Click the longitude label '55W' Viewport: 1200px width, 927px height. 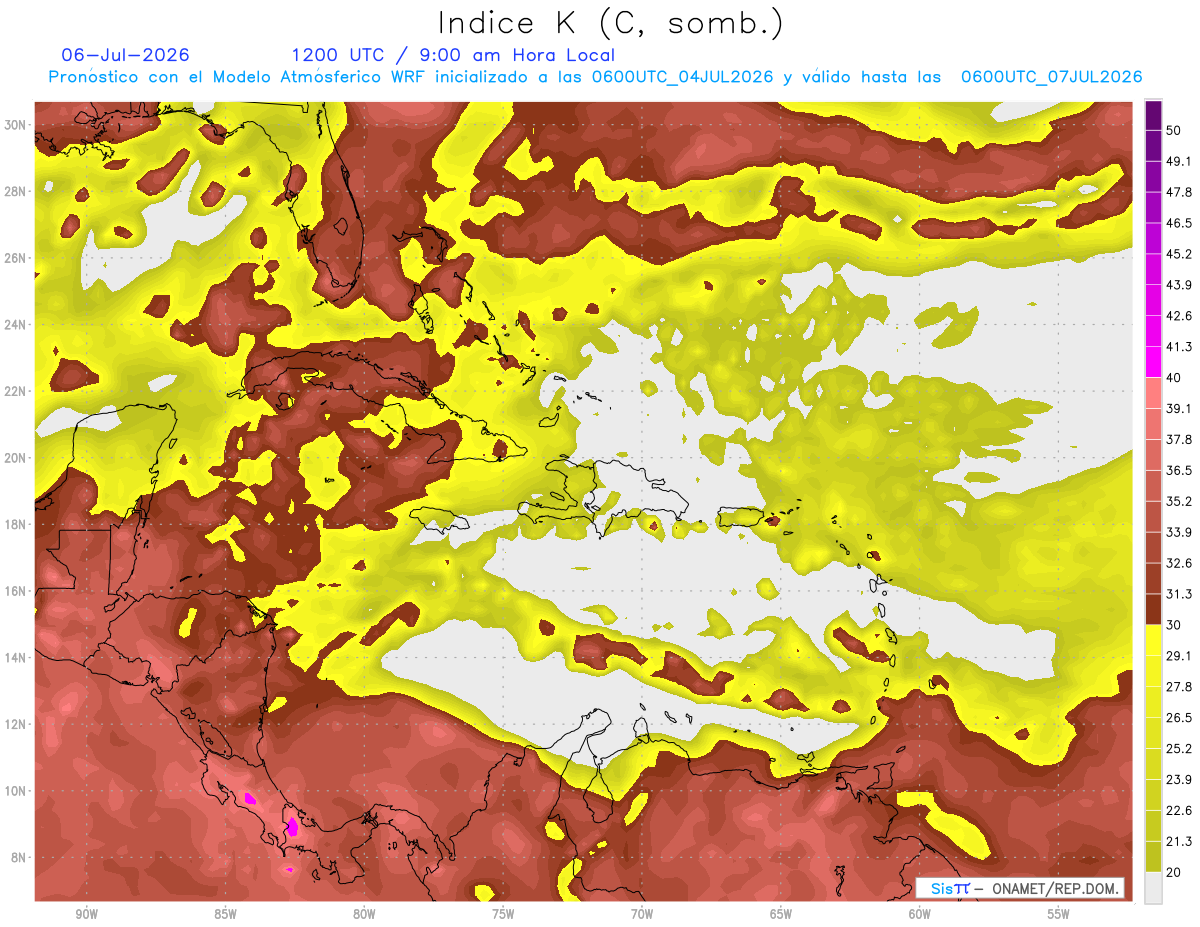(x=1058, y=914)
